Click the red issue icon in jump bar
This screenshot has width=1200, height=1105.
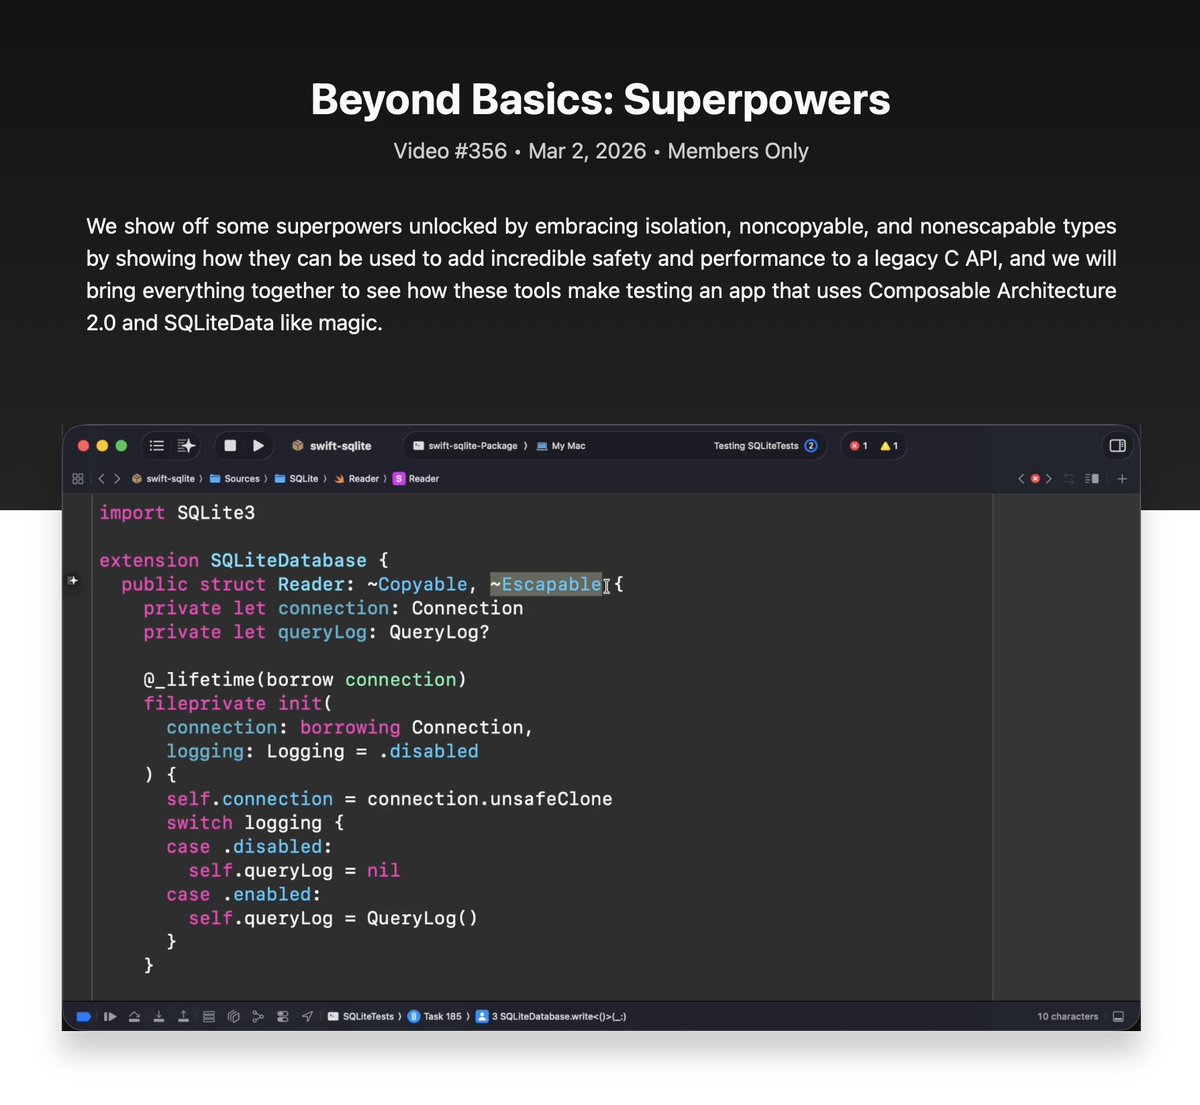click(1035, 479)
